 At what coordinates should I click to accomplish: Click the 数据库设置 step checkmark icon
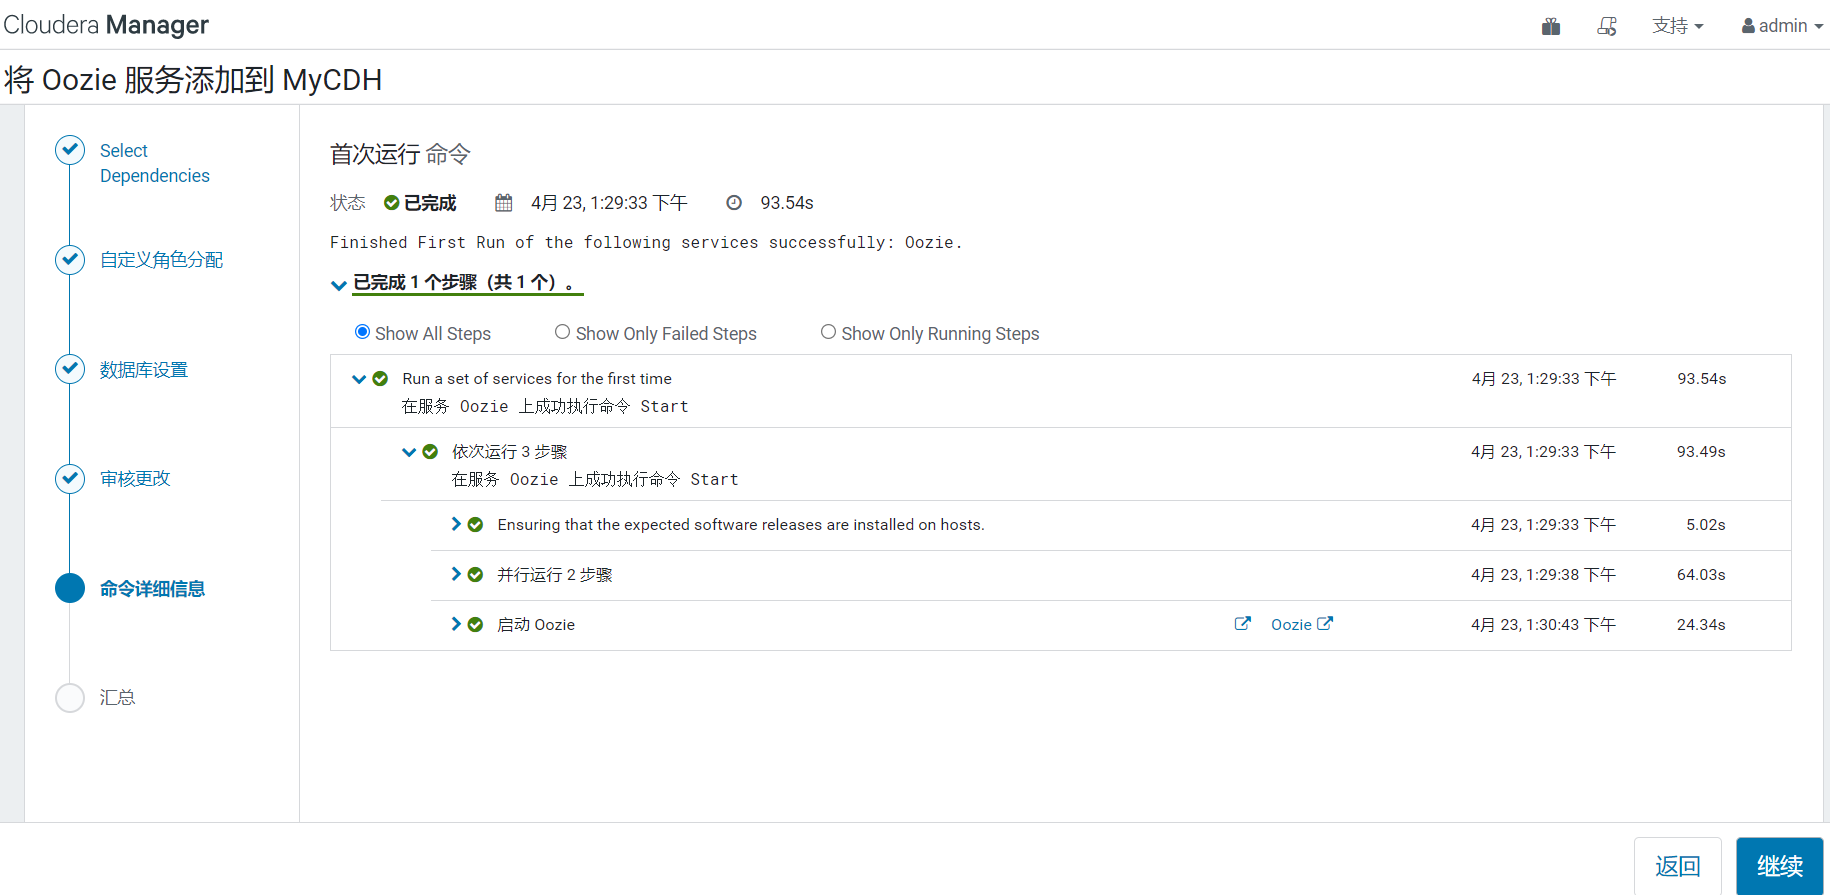tap(70, 369)
